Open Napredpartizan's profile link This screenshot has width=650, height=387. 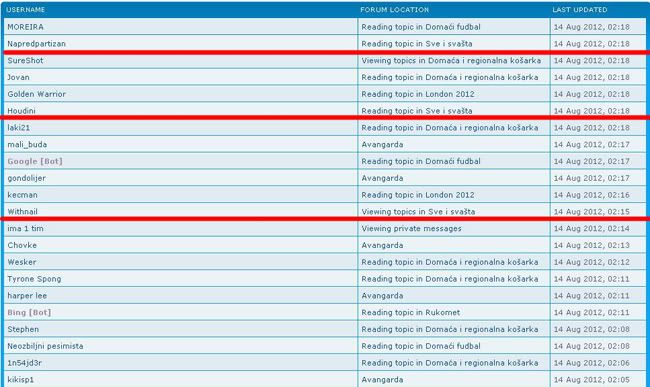pos(36,44)
